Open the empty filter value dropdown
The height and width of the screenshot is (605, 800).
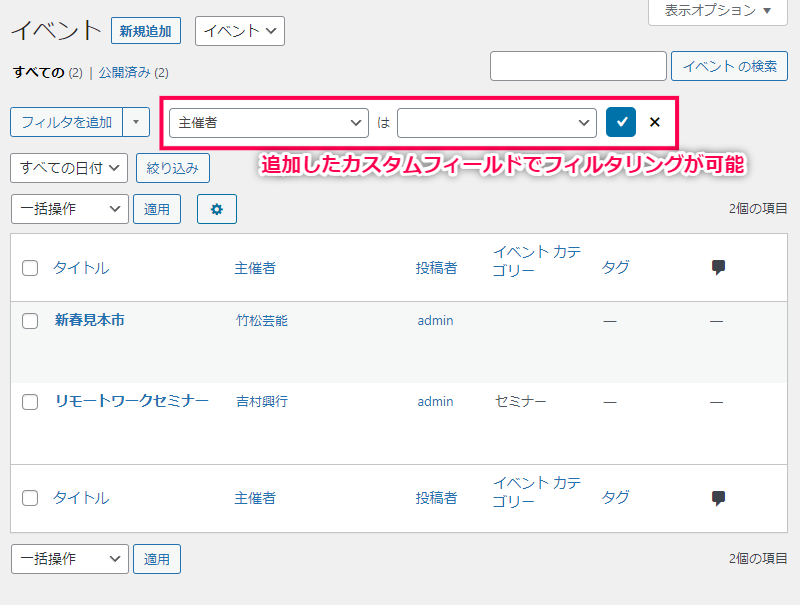pyautogui.click(x=497, y=123)
